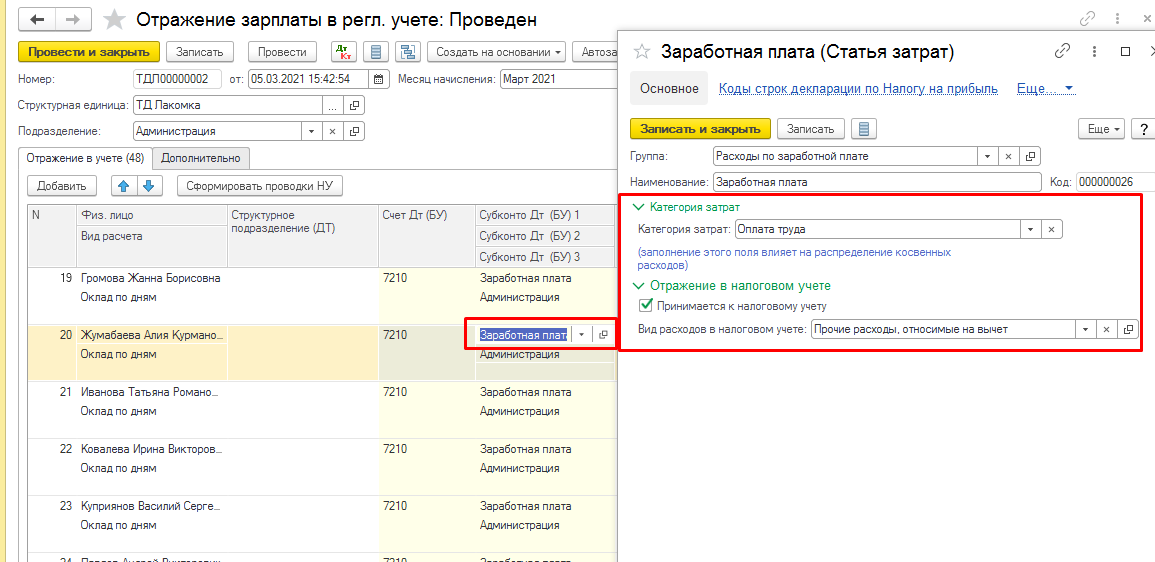
Task: Open the Вид расходов в налоговом учете item
Action: pos(1128,329)
